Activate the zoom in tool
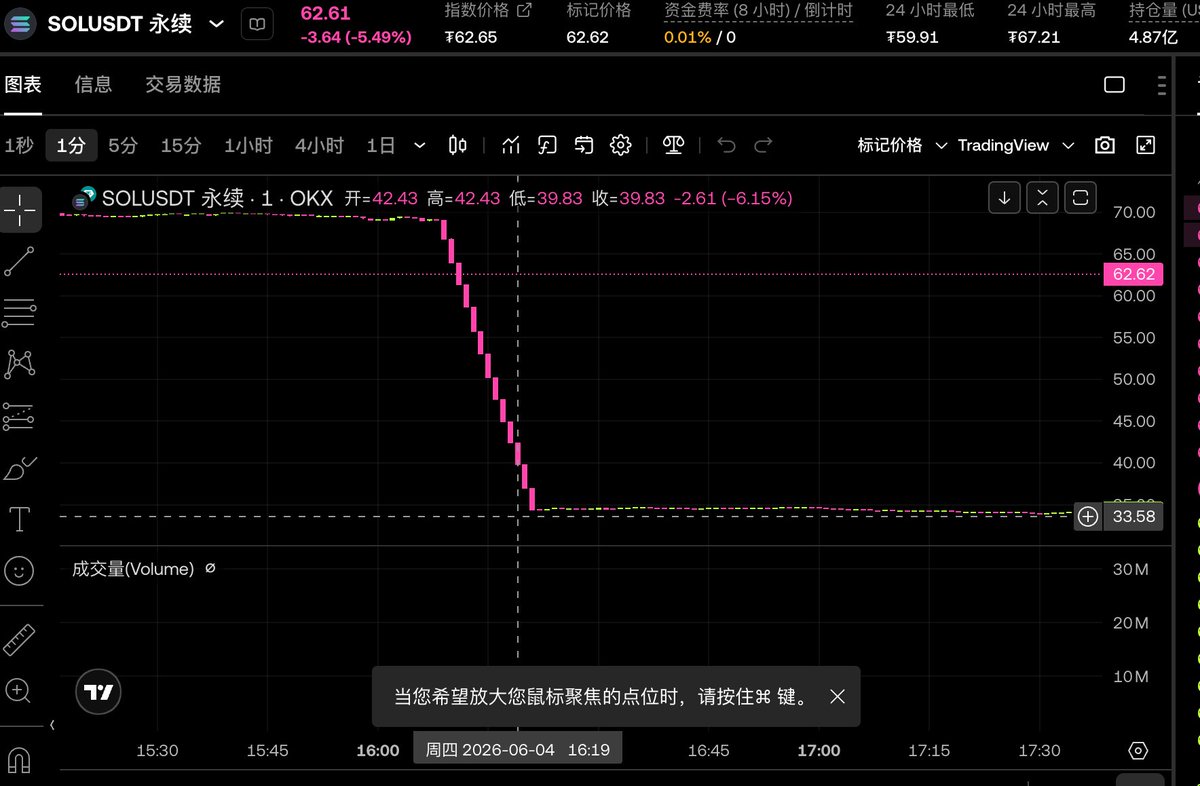 coord(20,690)
